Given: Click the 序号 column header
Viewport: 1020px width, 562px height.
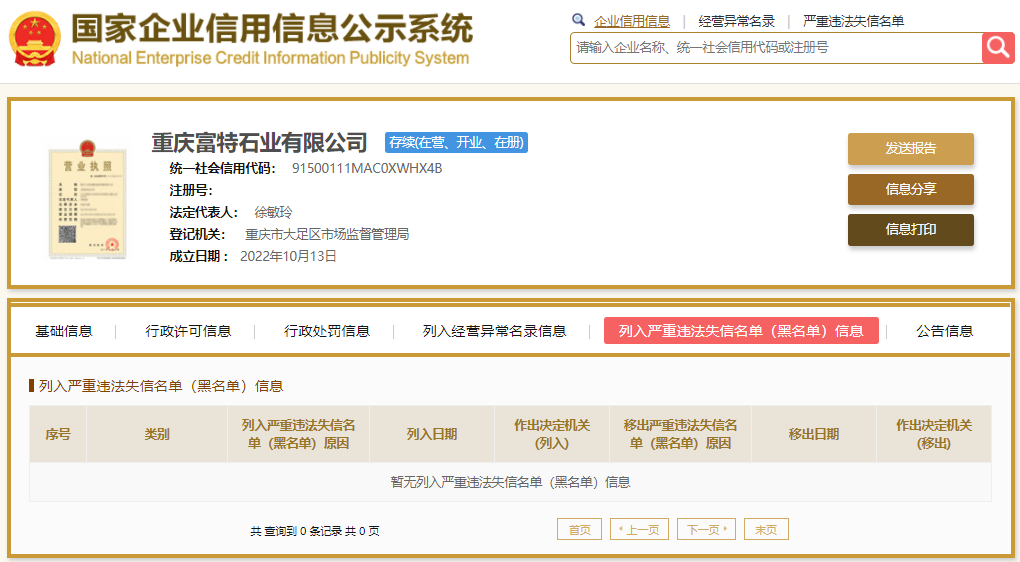Looking at the screenshot, I should pyautogui.click(x=58, y=434).
